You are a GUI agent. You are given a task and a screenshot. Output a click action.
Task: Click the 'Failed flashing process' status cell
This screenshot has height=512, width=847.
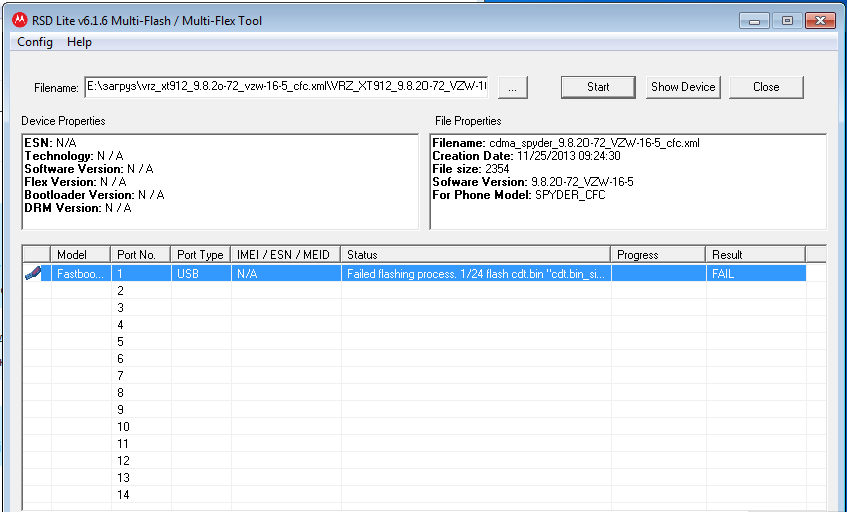point(476,274)
